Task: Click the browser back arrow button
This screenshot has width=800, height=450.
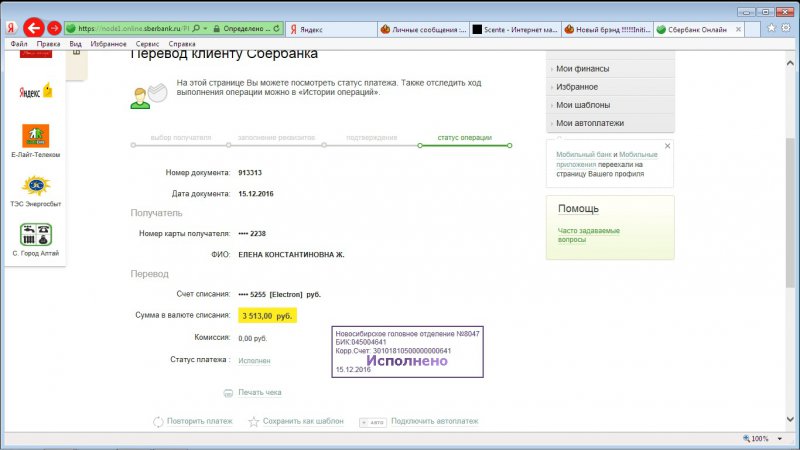Action: coord(34,28)
